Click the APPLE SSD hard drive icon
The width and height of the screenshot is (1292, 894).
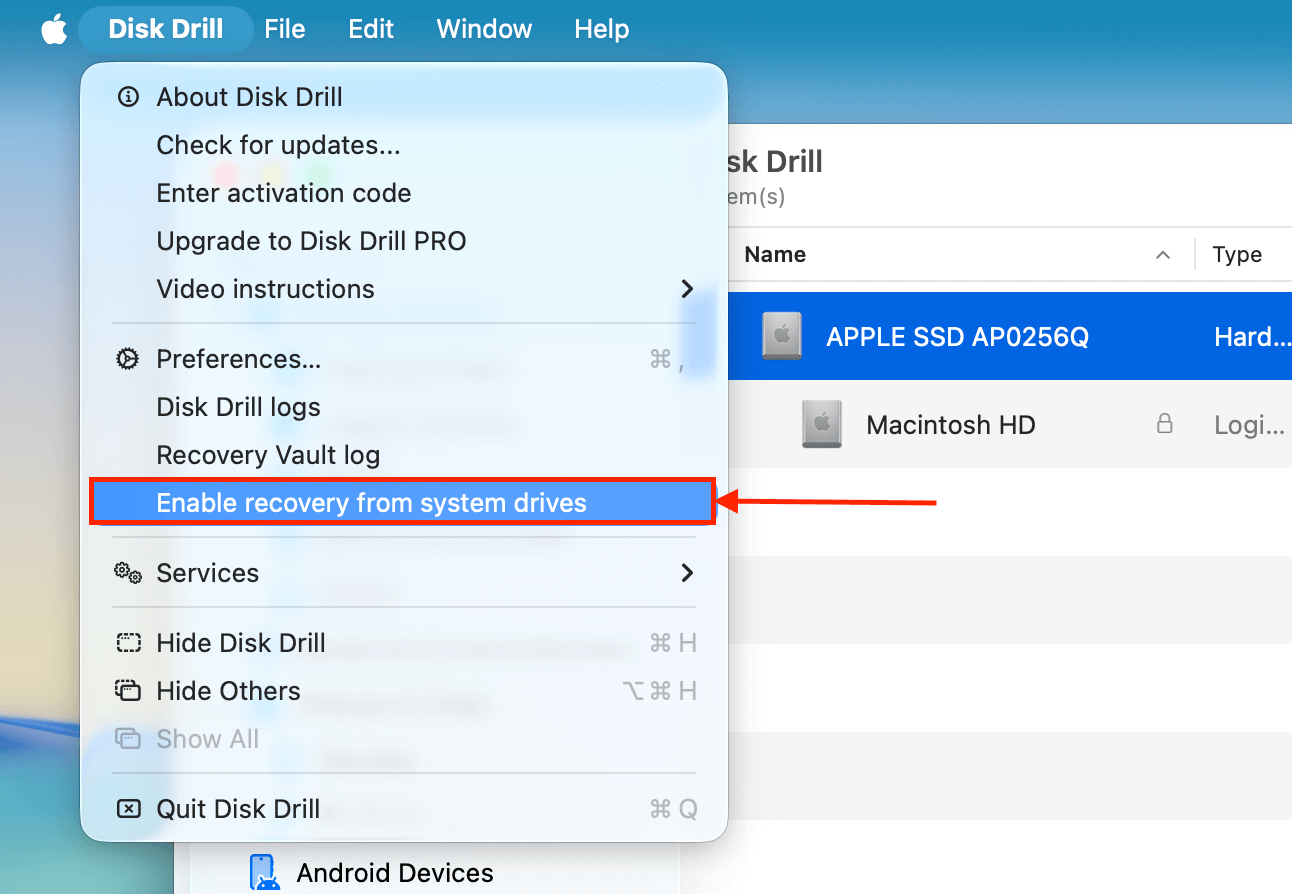point(781,336)
